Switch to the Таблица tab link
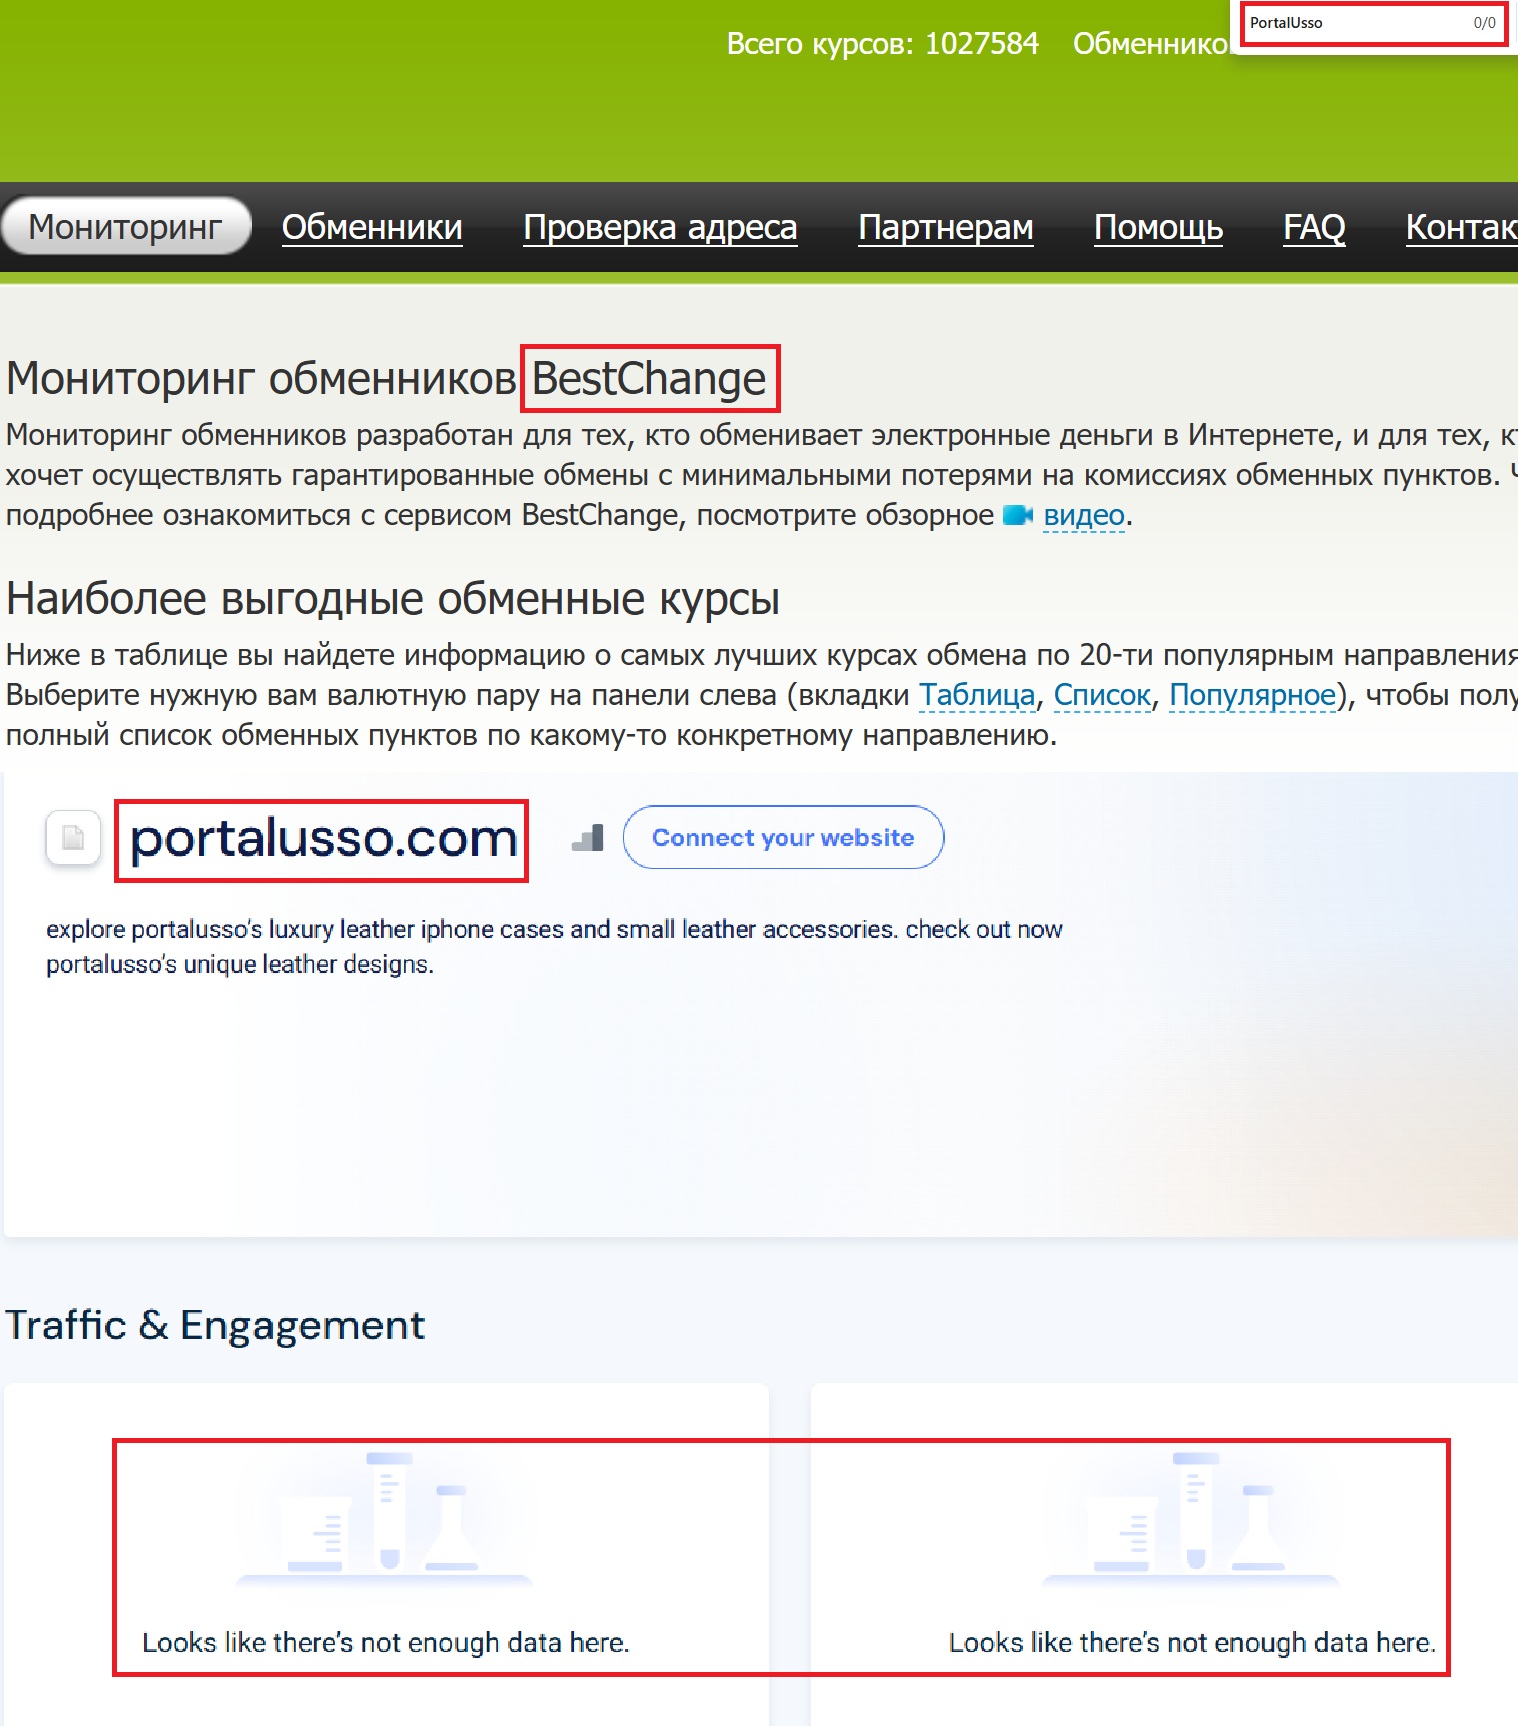 click(977, 695)
